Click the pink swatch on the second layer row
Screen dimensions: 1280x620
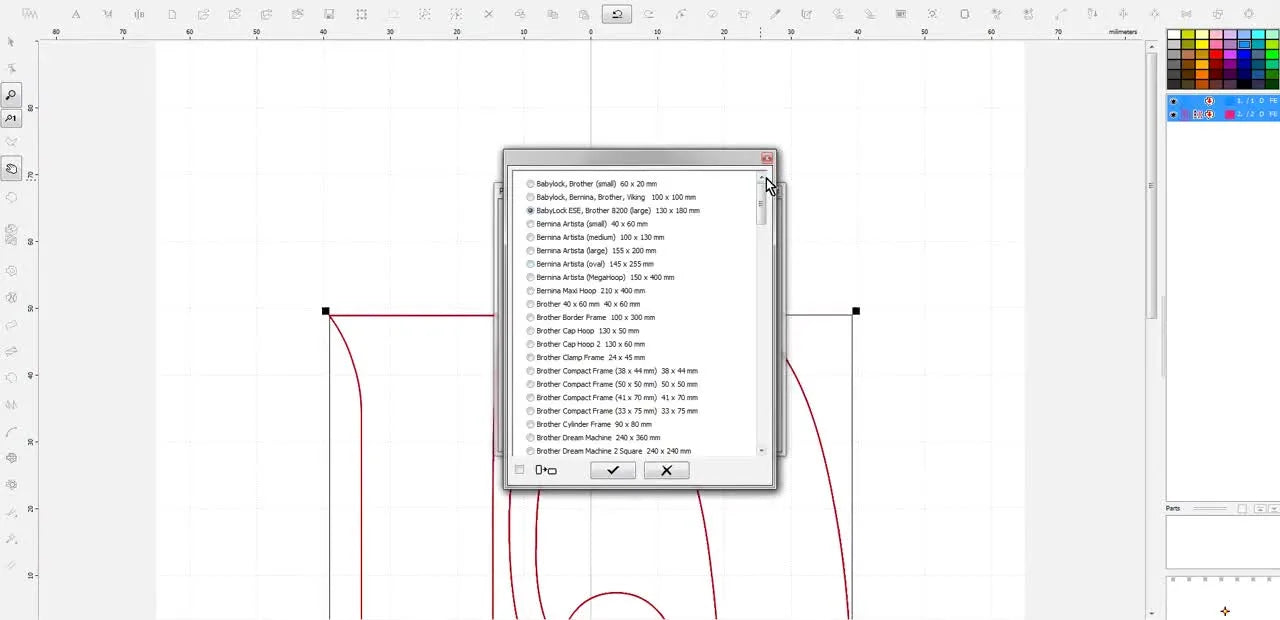pyautogui.click(x=1230, y=114)
